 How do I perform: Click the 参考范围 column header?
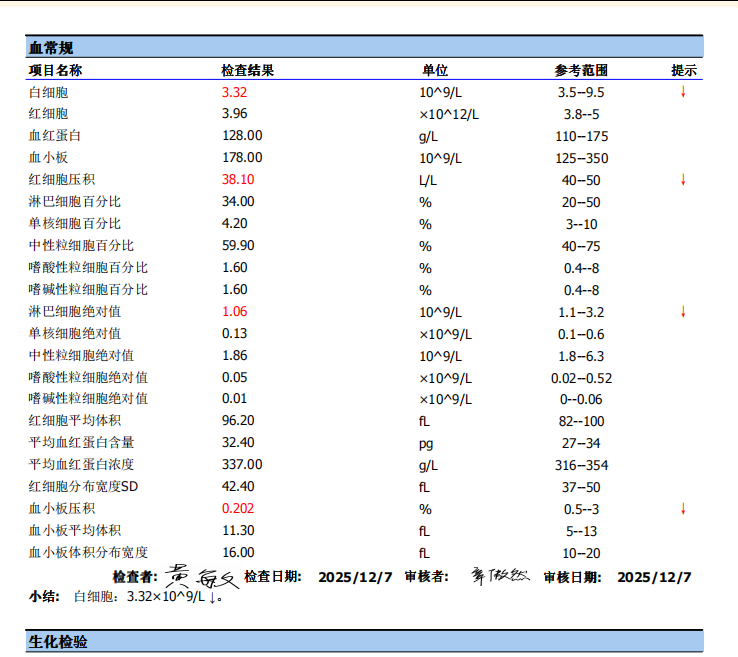[581, 70]
